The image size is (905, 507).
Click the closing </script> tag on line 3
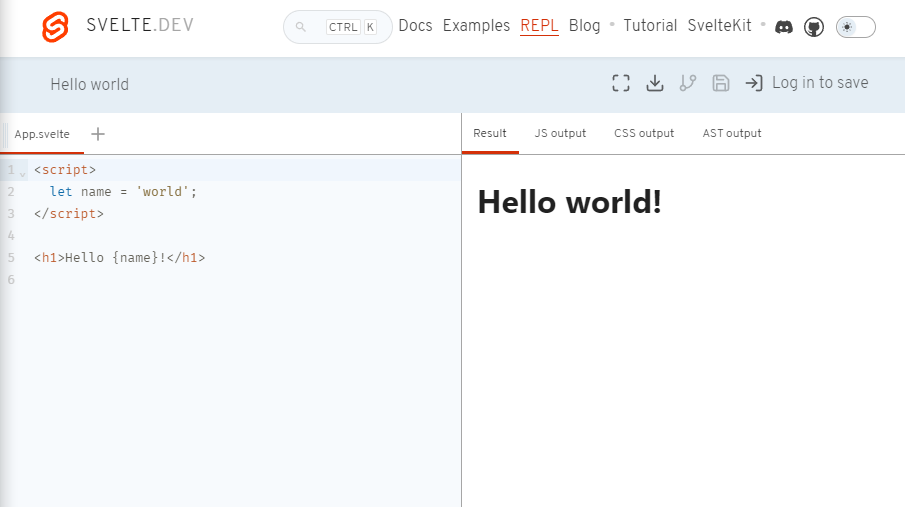coord(69,214)
